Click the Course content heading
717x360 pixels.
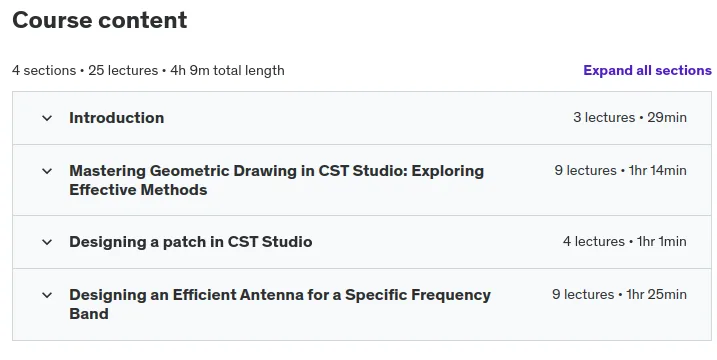(100, 20)
